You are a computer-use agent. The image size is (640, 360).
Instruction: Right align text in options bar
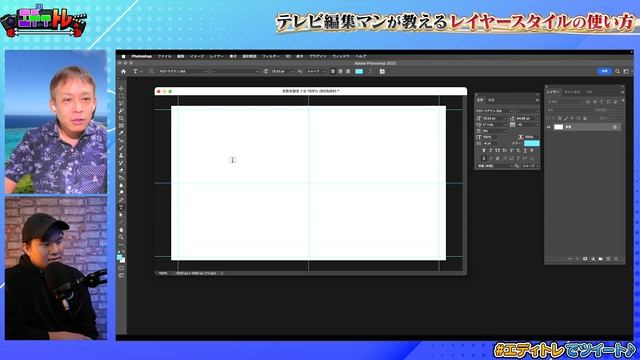click(x=348, y=71)
